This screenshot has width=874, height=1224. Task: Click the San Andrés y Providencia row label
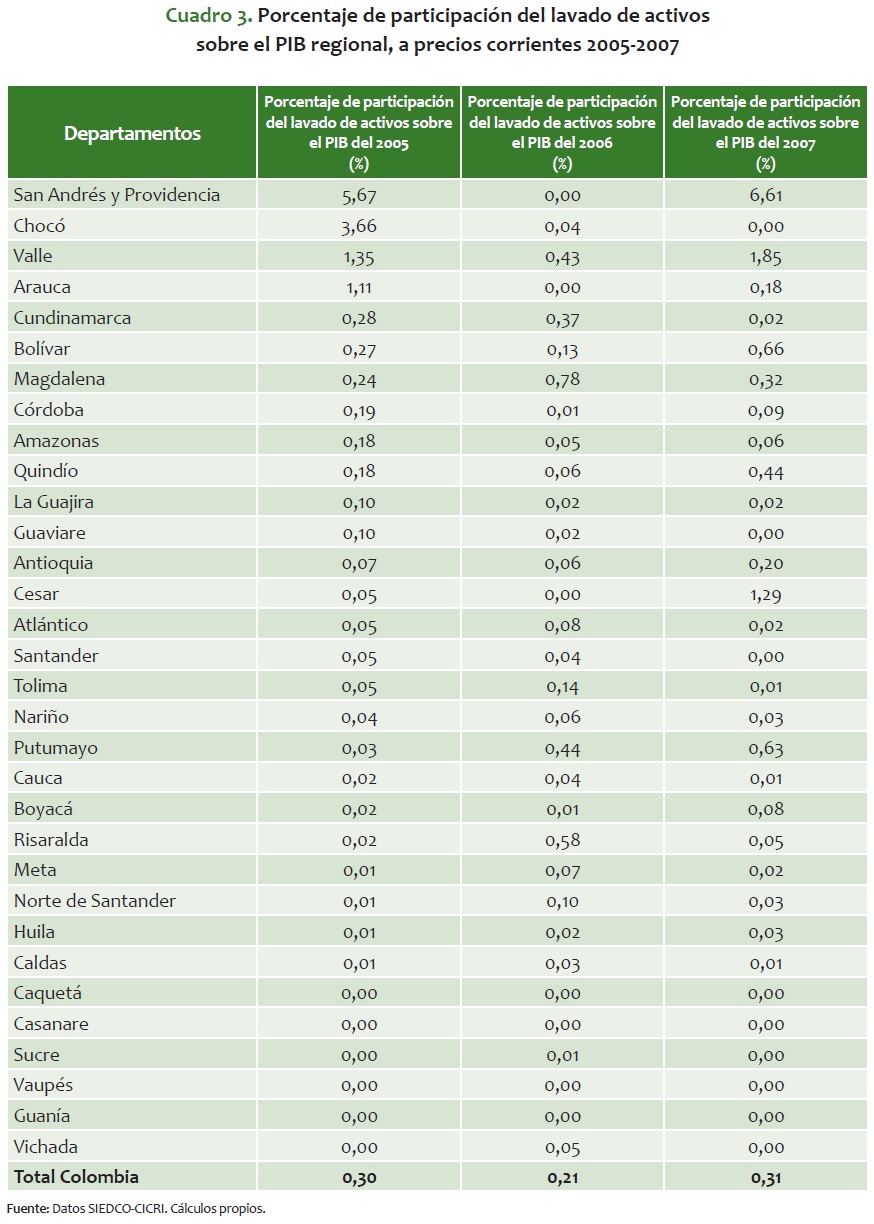117,195
